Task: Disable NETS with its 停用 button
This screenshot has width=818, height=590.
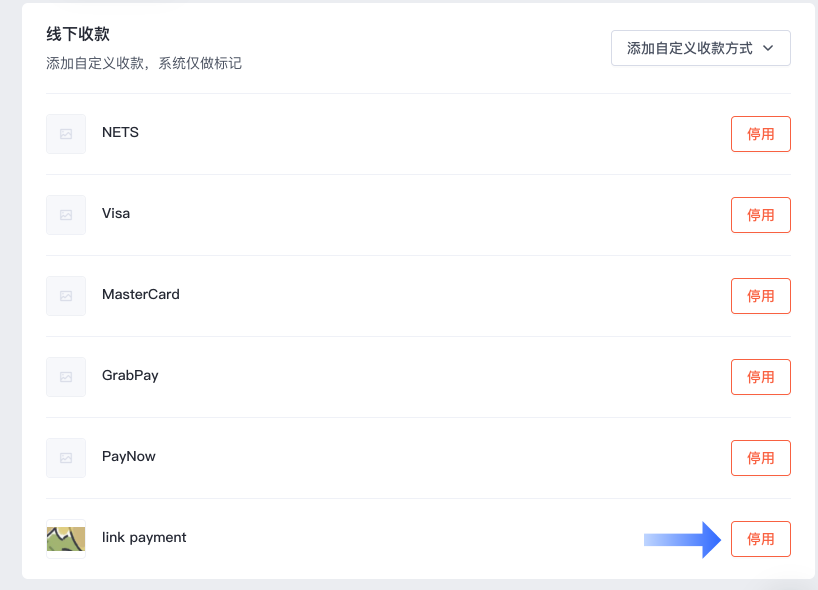Action: [761, 134]
